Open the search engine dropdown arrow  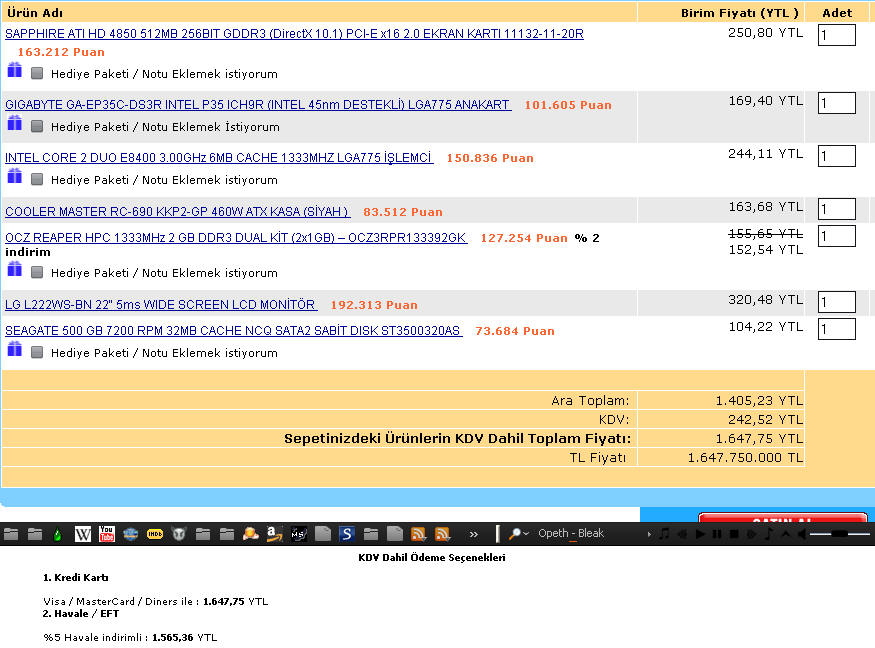pos(525,535)
